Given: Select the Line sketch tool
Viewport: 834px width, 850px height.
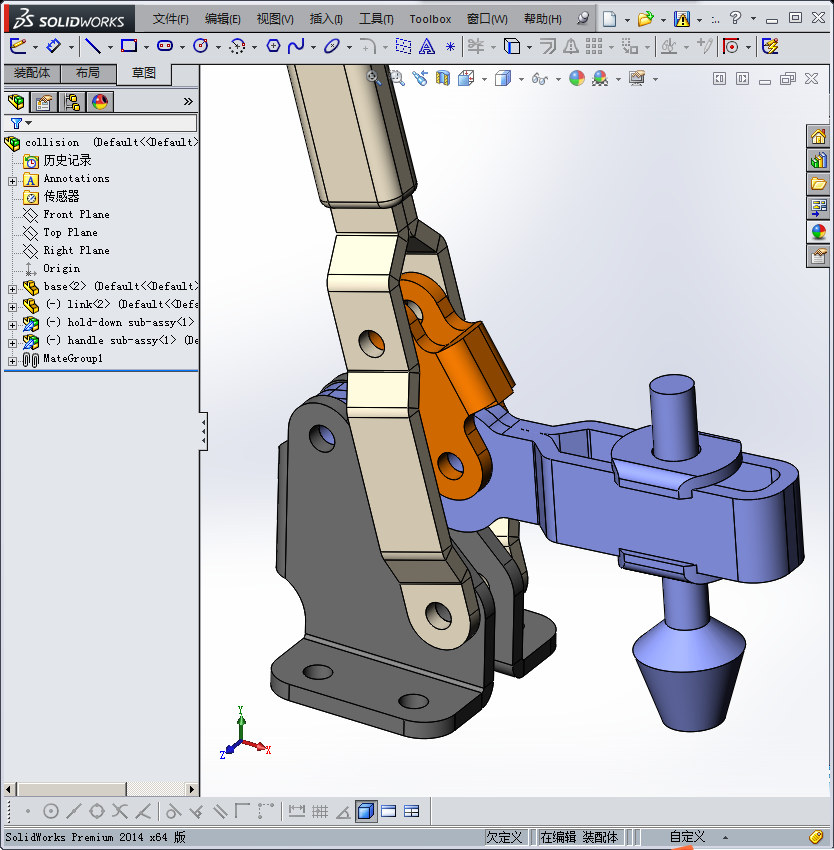Looking at the screenshot, I should tap(92, 46).
